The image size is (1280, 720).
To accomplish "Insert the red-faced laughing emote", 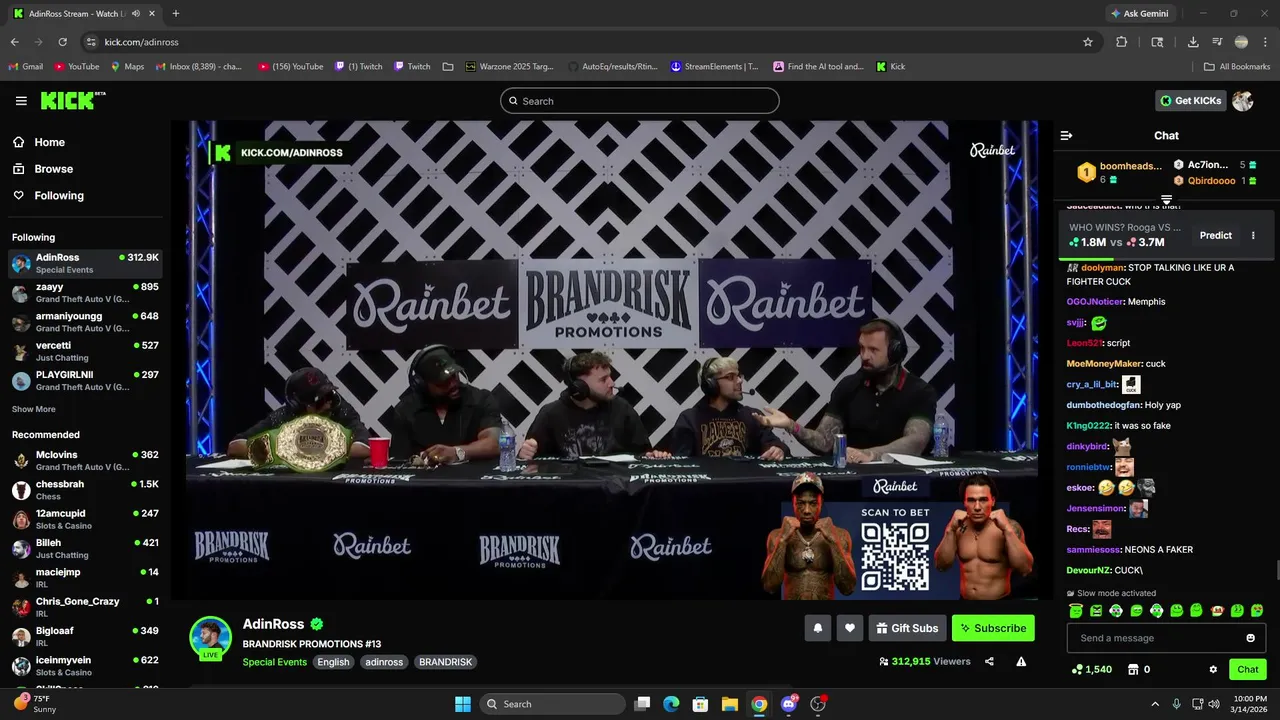I will click(1217, 611).
